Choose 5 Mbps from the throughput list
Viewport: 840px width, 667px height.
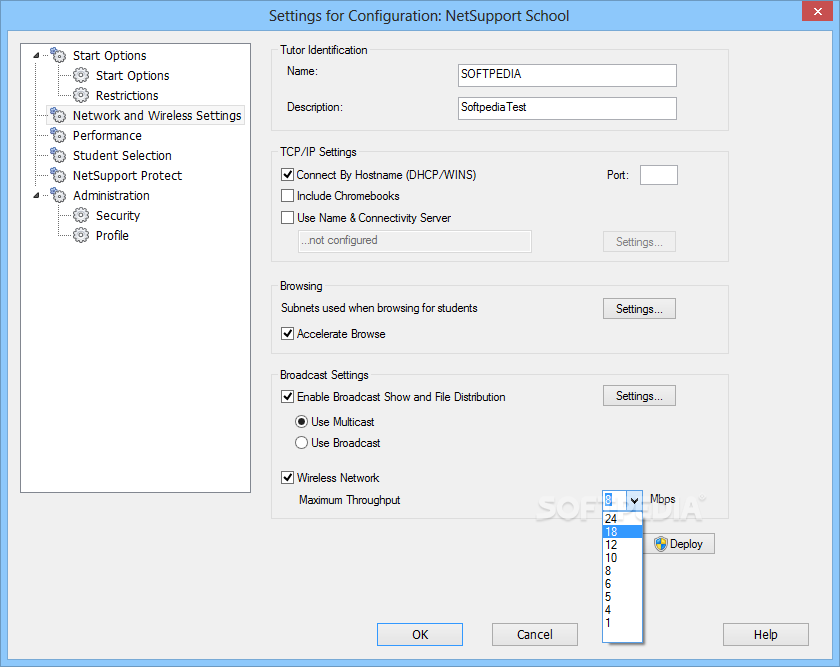(x=622, y=597)
